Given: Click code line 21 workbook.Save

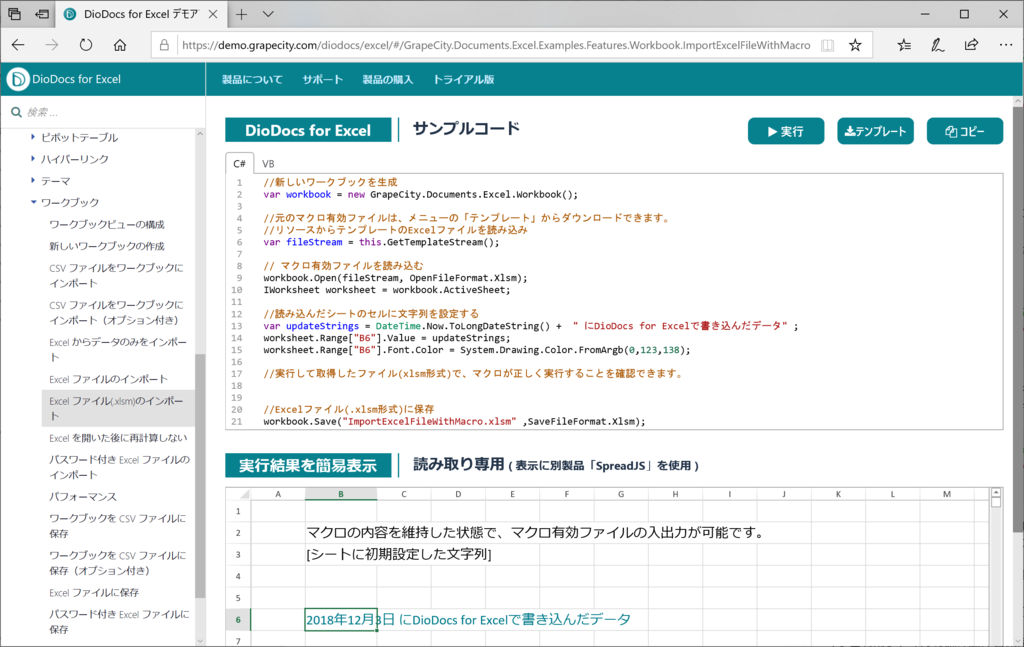Looking at the screenshot, I should click(455, 422).
